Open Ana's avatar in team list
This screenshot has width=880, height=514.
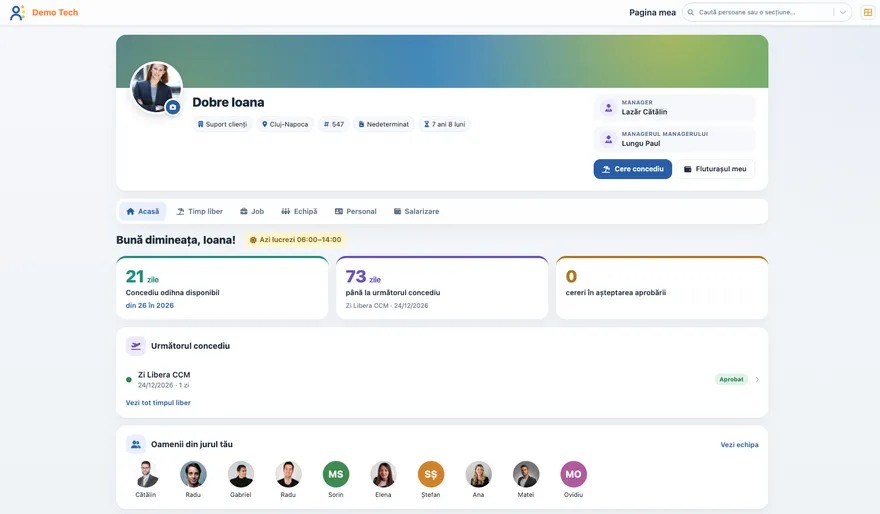(478, 474)
